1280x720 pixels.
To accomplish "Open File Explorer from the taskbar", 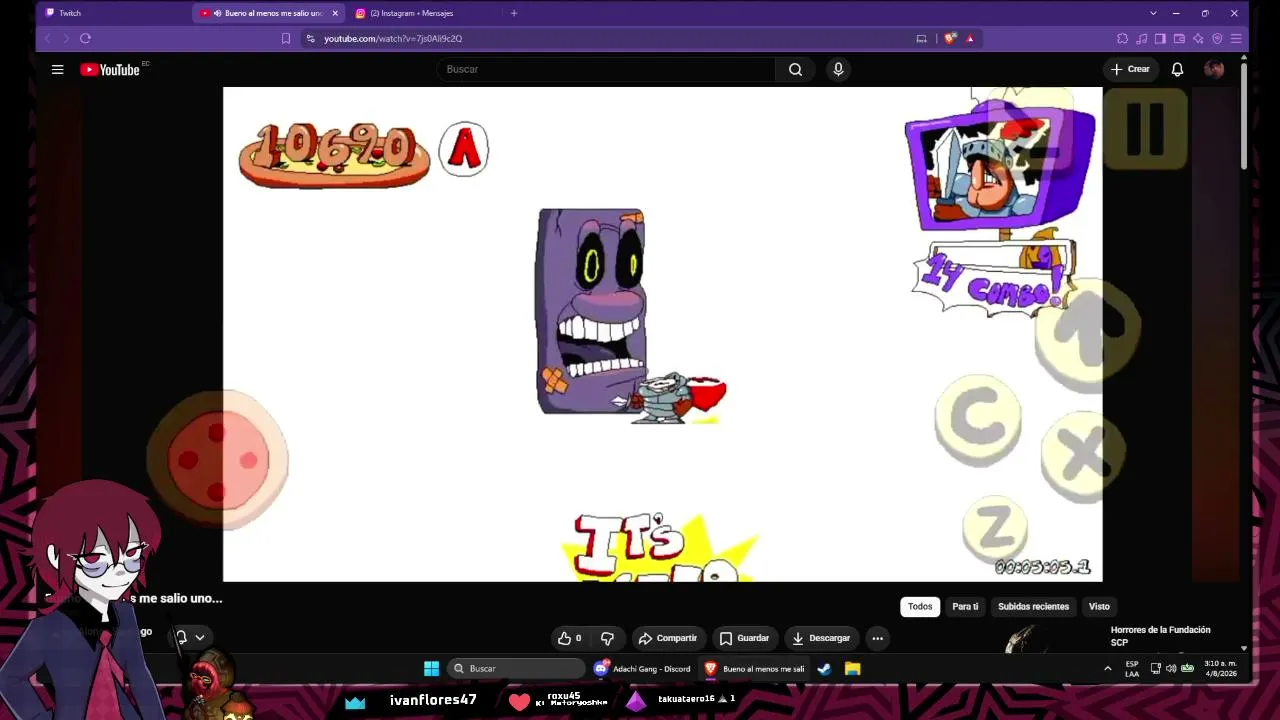I will 852,668.
